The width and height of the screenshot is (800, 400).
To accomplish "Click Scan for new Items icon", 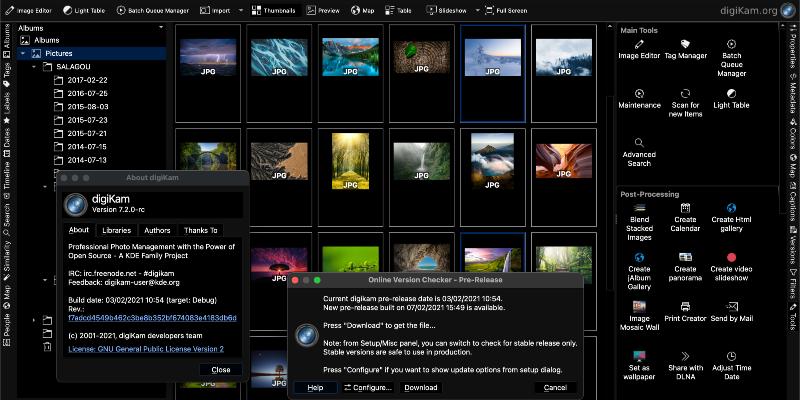I will click(x=685, y=98).
